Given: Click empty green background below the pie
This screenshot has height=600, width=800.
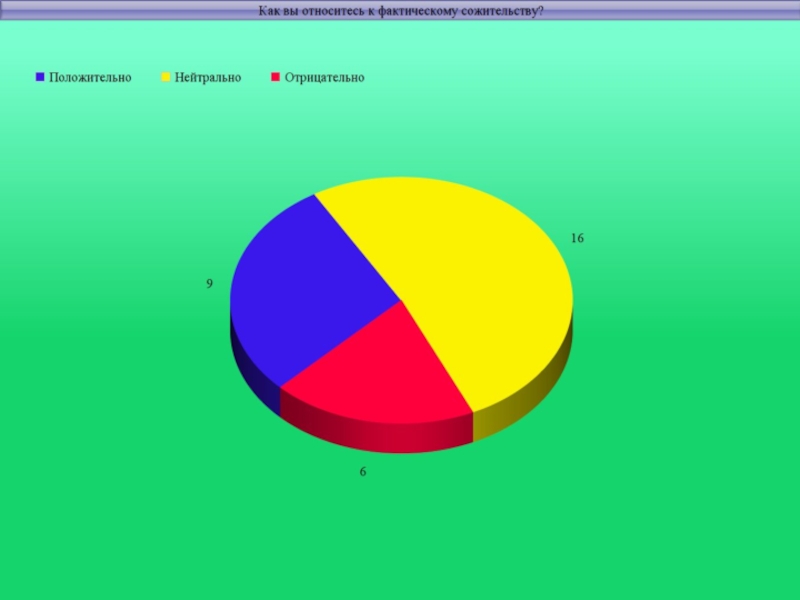Looking at the screenshot, I should coord(400,540).
